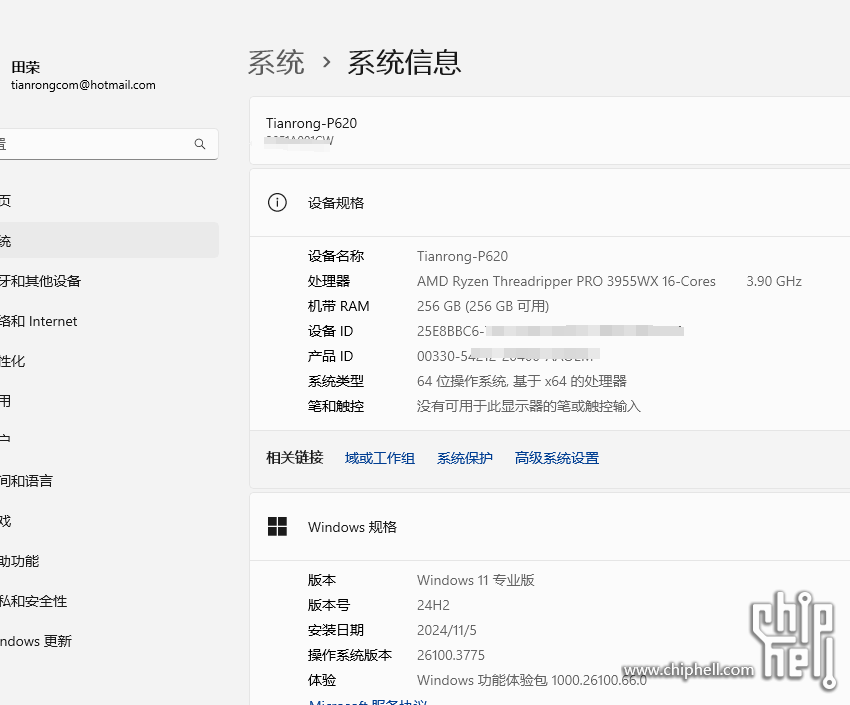The width and height of the screenshot is (850, 705).
Task: Open the 域或工作组 link
Action: (x=379, y=458)
